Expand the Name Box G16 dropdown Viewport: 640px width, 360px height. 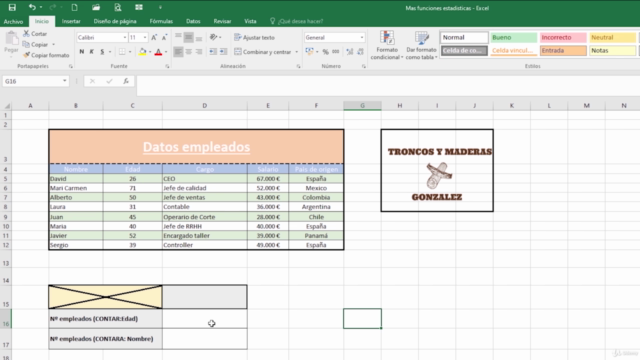[64, 81]
